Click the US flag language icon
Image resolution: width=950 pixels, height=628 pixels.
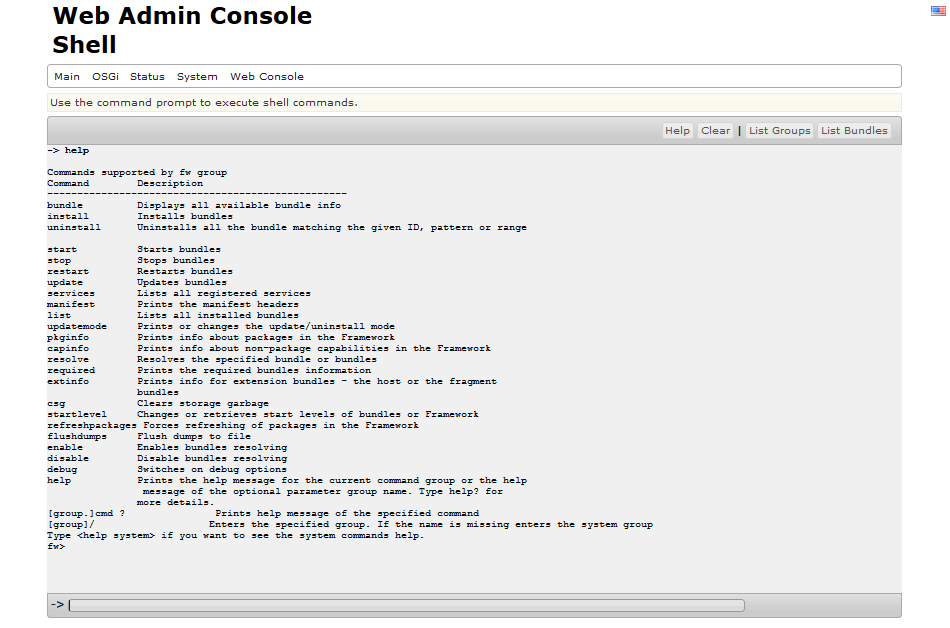pyautogui.click(x=938, y=10)
